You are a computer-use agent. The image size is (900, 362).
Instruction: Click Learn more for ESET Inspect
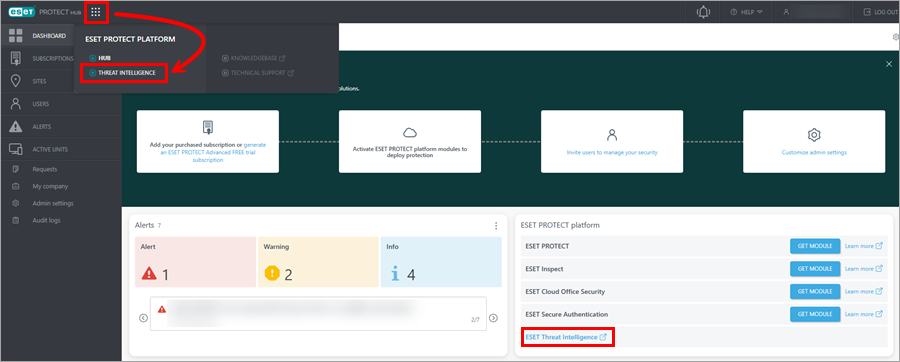point(864,268)
